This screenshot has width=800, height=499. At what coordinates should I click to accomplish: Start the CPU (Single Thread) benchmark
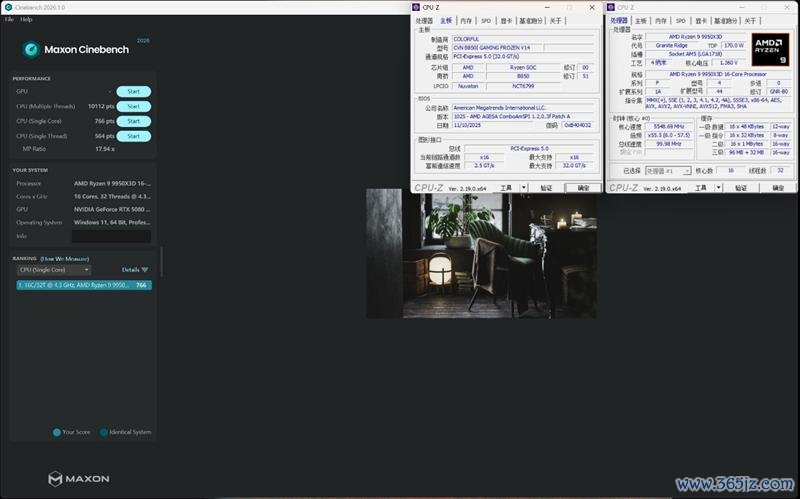(134, 136)
